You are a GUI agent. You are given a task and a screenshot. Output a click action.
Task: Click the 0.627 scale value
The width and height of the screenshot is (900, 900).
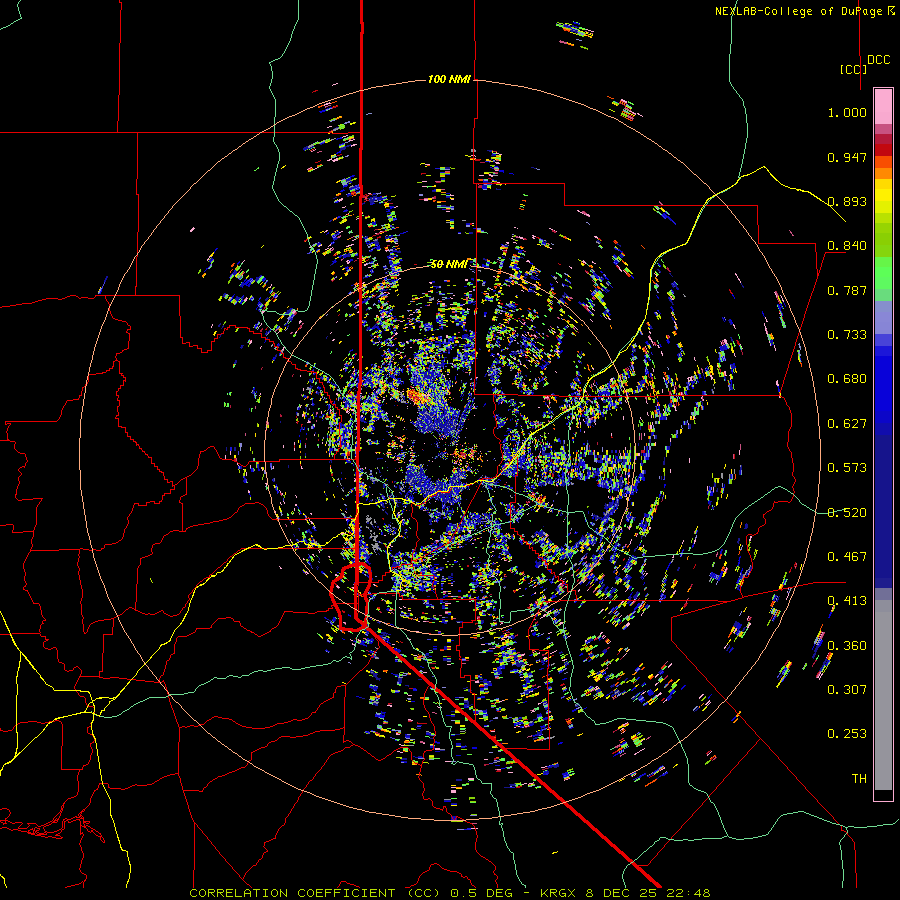click(847, 424)
